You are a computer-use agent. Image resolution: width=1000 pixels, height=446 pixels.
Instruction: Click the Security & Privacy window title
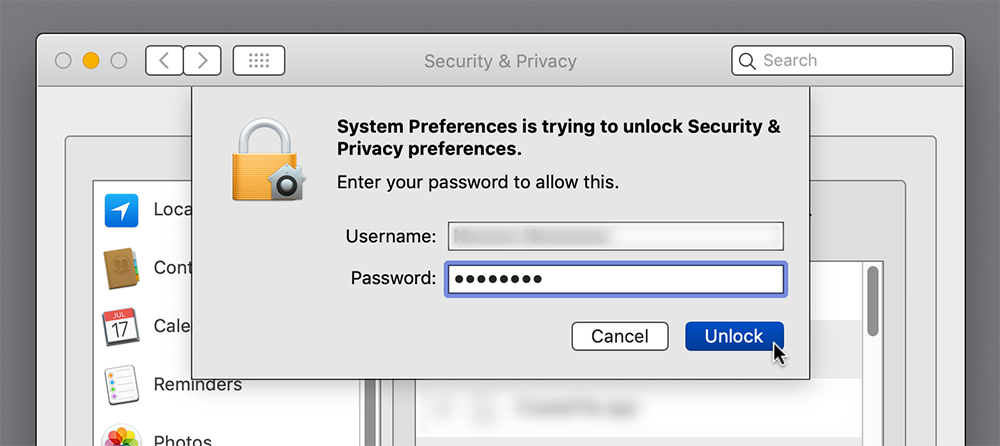[x=500, y=61]
